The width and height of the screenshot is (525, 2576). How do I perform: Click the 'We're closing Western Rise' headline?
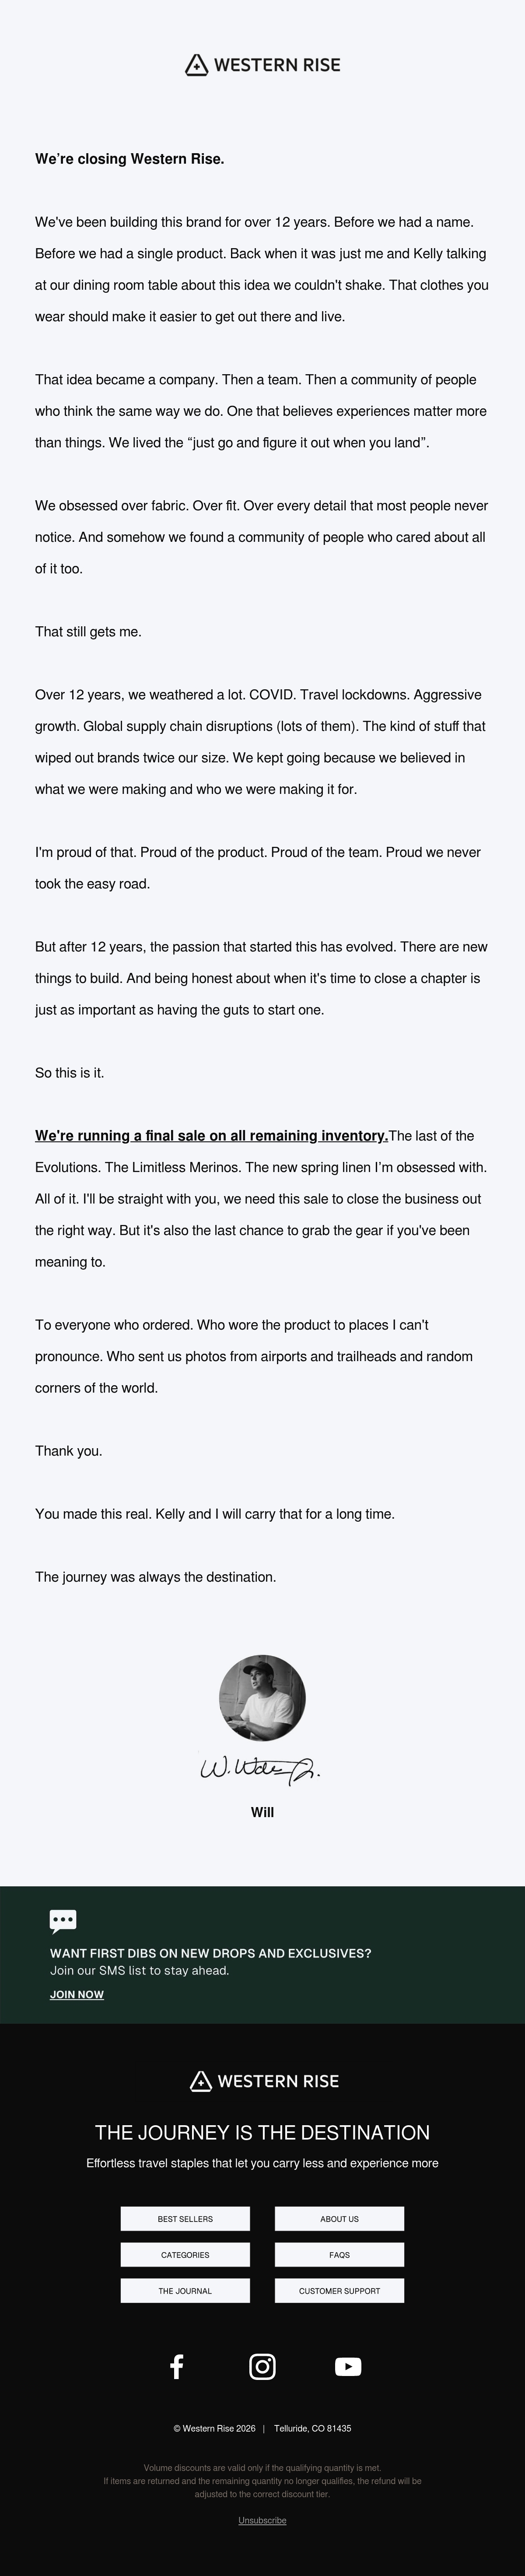[x=129, y=159]
